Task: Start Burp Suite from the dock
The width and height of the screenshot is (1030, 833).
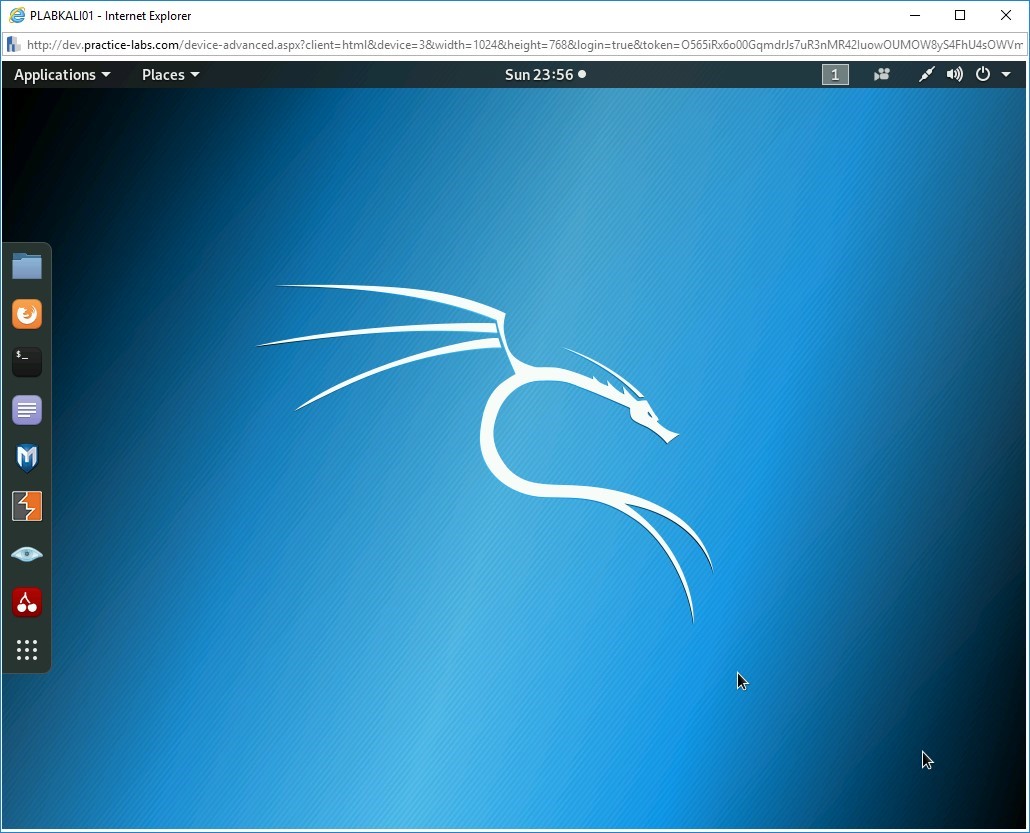Action: point(27,506)
